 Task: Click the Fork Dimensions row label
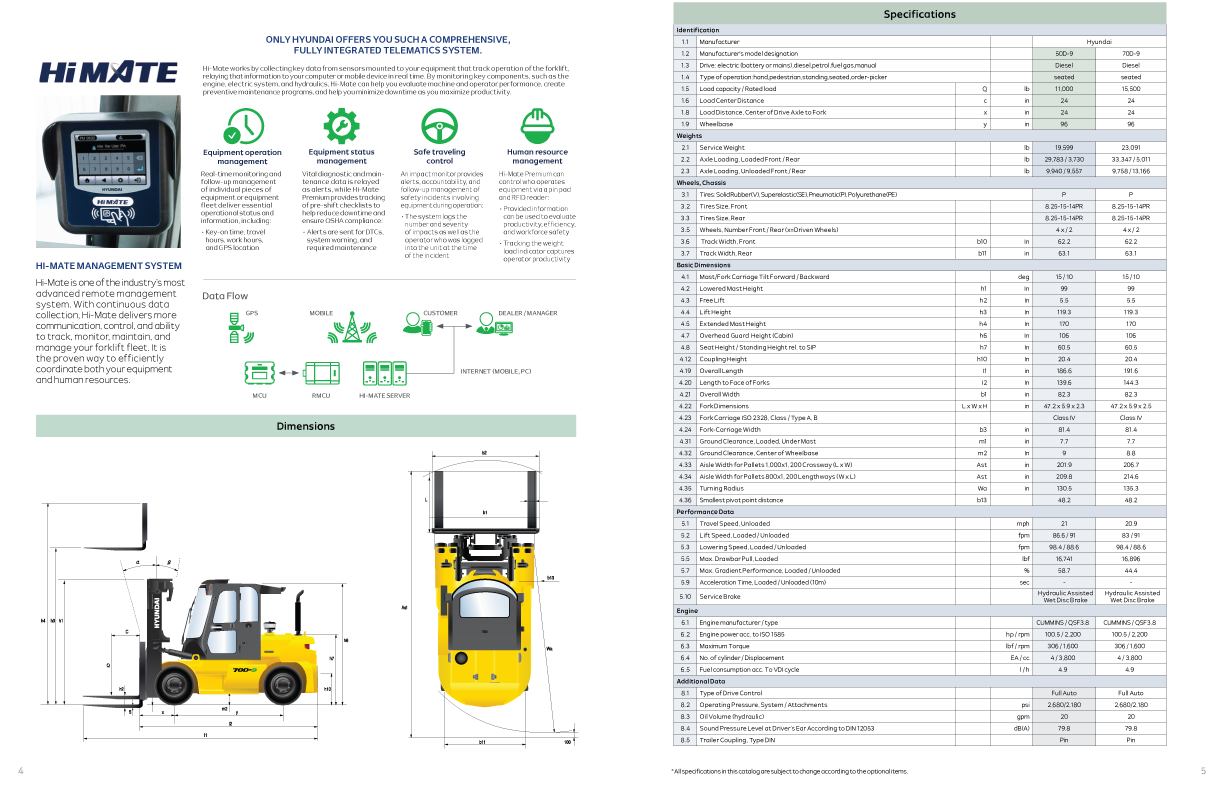click(724, 406)
